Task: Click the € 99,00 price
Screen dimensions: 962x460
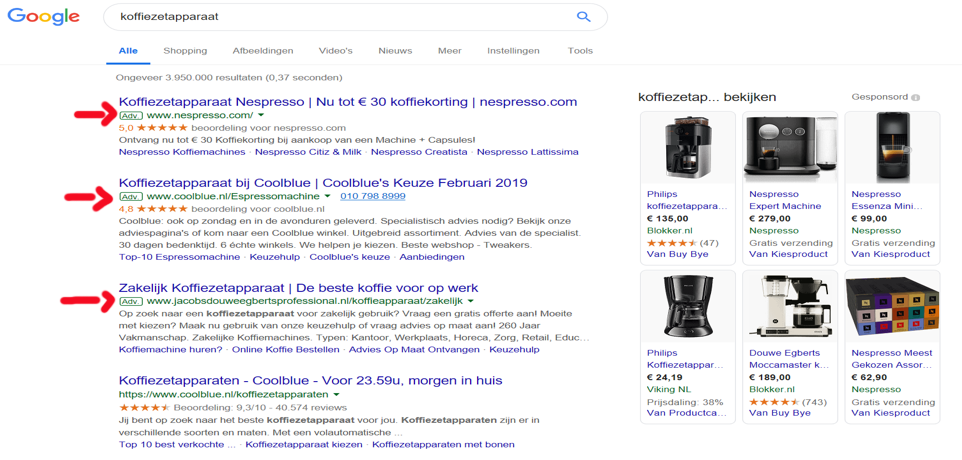Action: (869, 218)
